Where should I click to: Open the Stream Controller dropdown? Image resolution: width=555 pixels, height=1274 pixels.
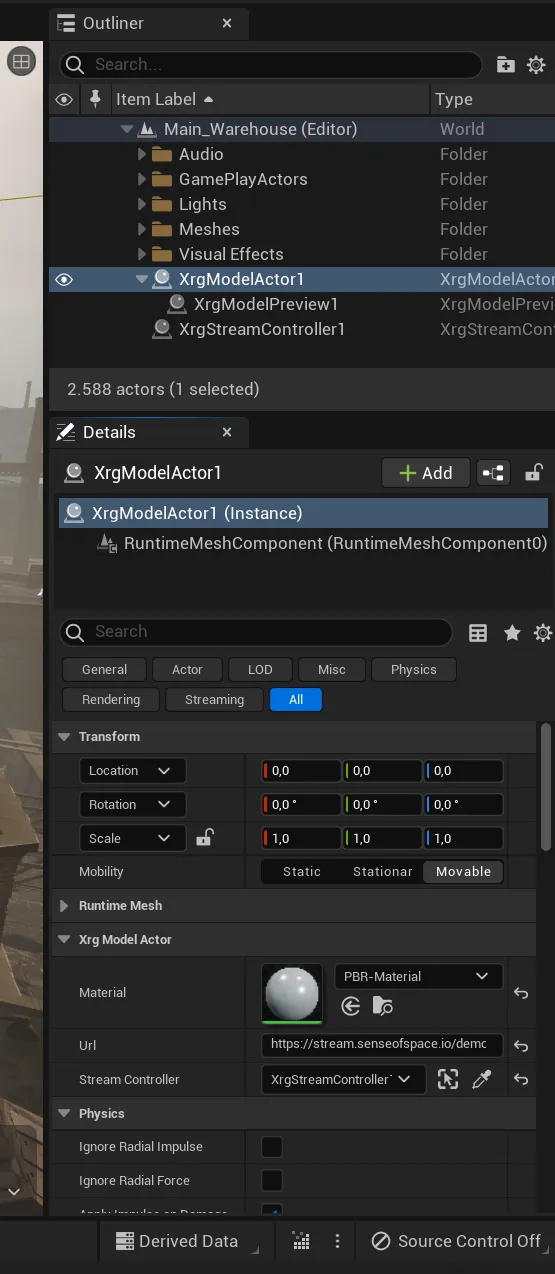click(343, 1079)
